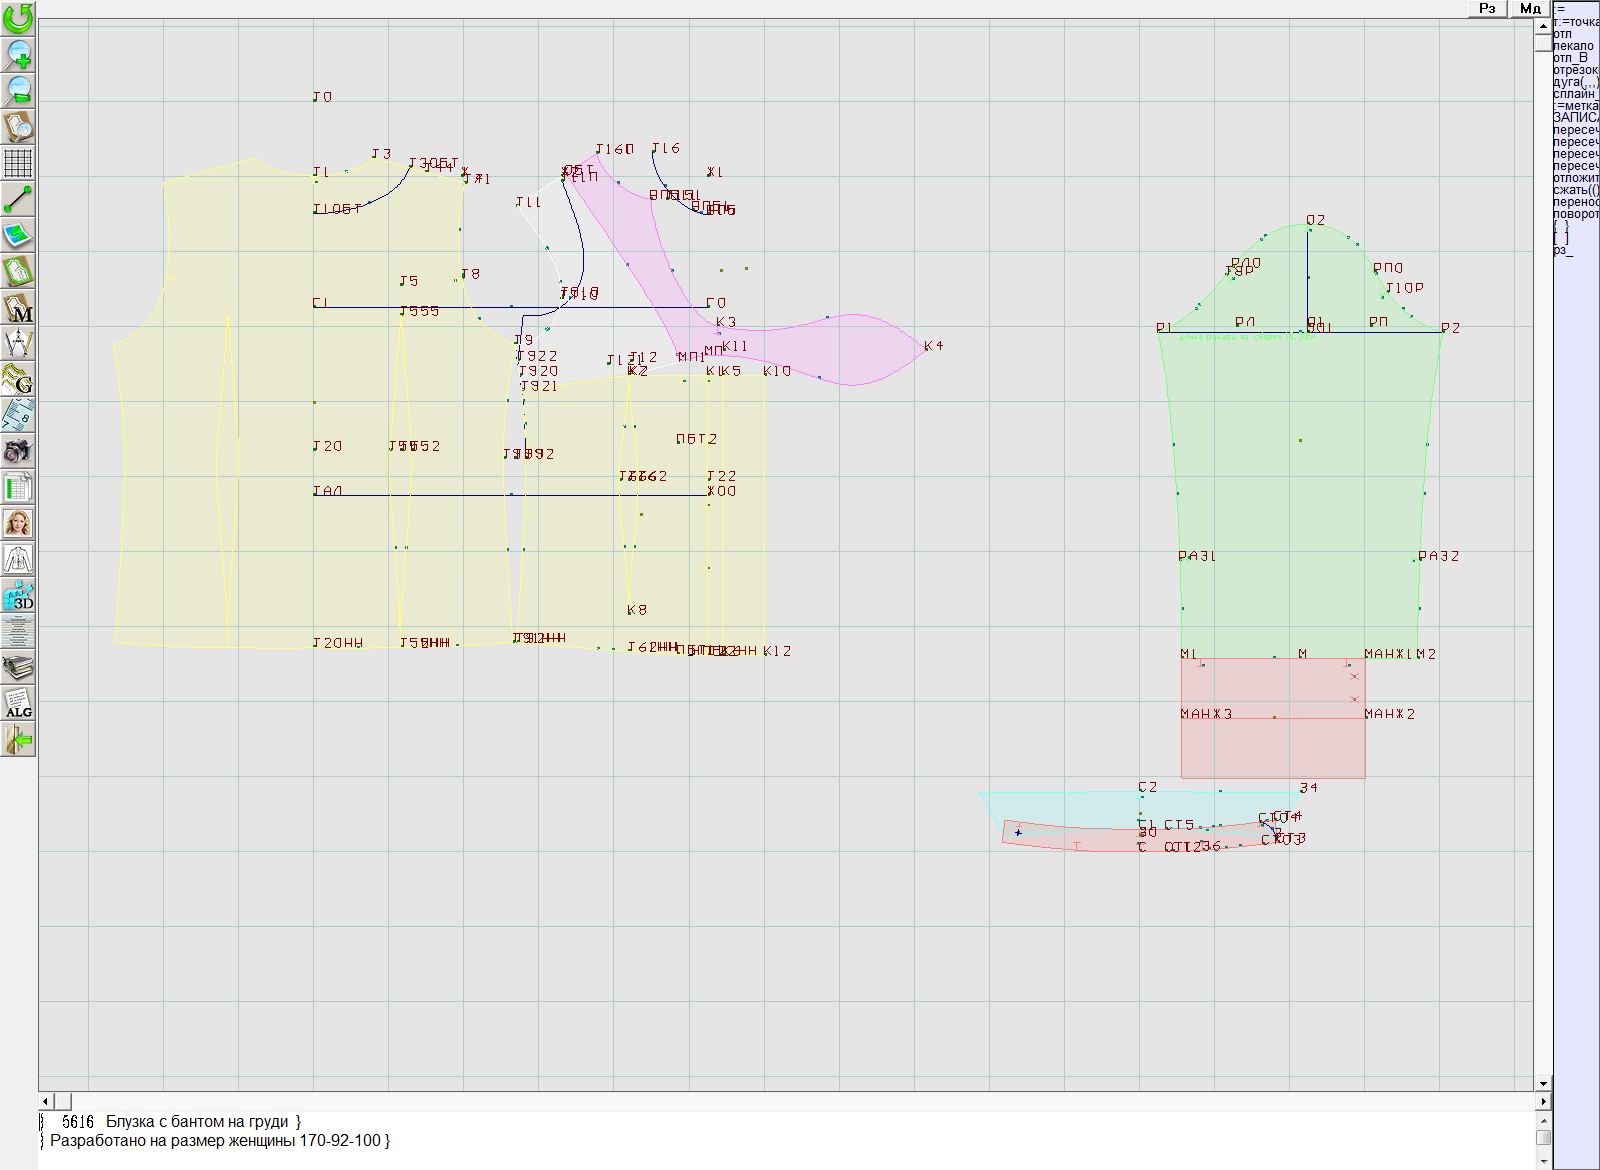The width and height of the screenshot is (1600, 1170).
Task: Click the horizontal scrollbar left arrow
Action: pos(46,1101)
